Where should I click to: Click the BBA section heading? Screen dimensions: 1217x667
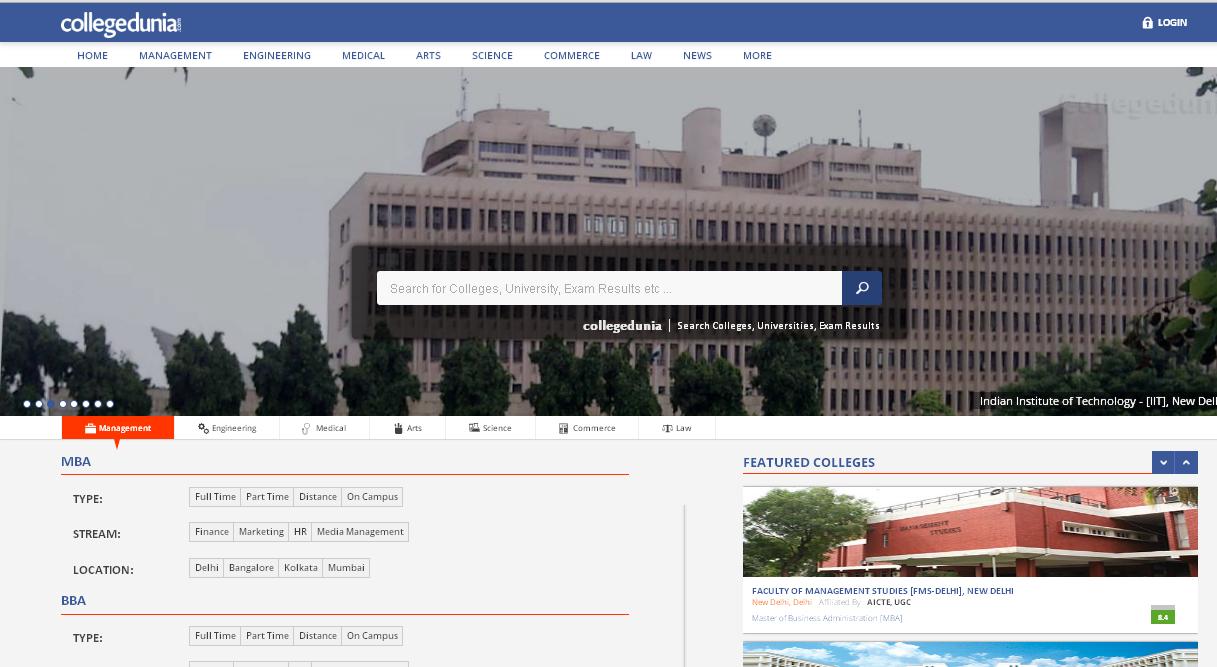point(74,601)
